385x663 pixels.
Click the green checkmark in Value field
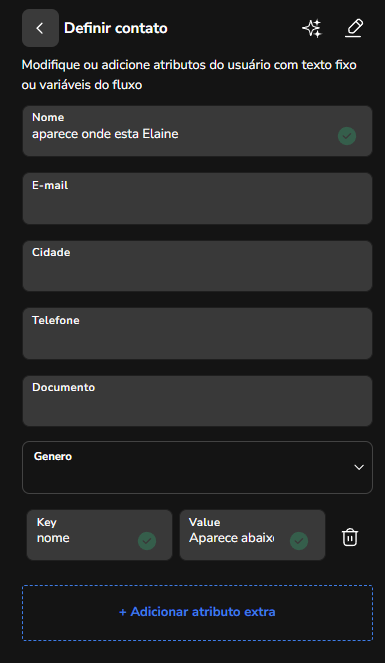[x=299, y=541]
